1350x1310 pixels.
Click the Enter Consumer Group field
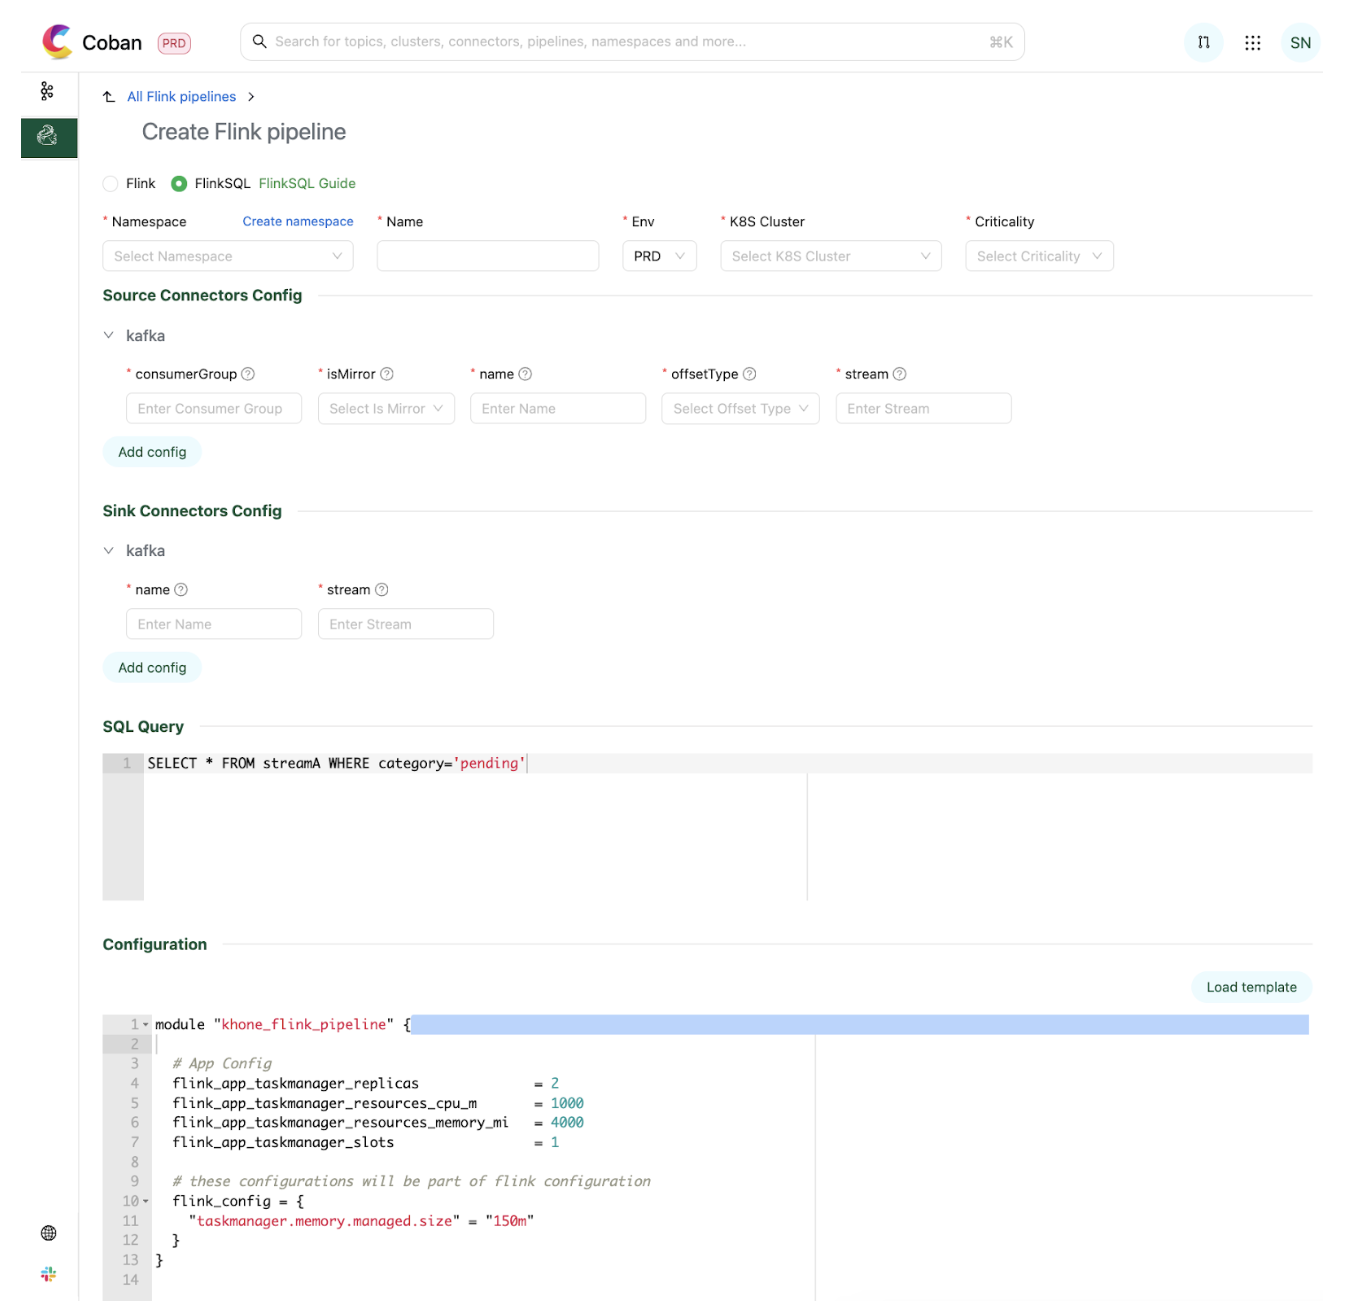pyautogui.click(x=214, y=408)
